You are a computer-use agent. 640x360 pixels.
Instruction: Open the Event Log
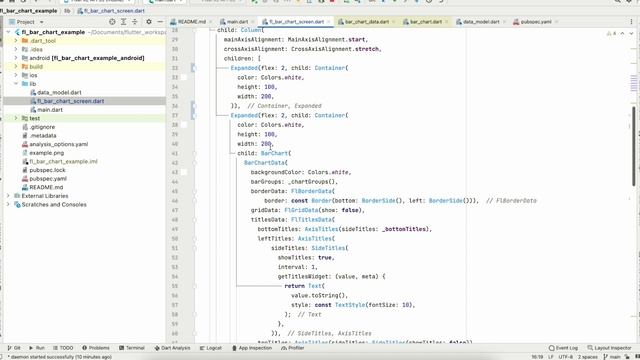pos(563,348)
